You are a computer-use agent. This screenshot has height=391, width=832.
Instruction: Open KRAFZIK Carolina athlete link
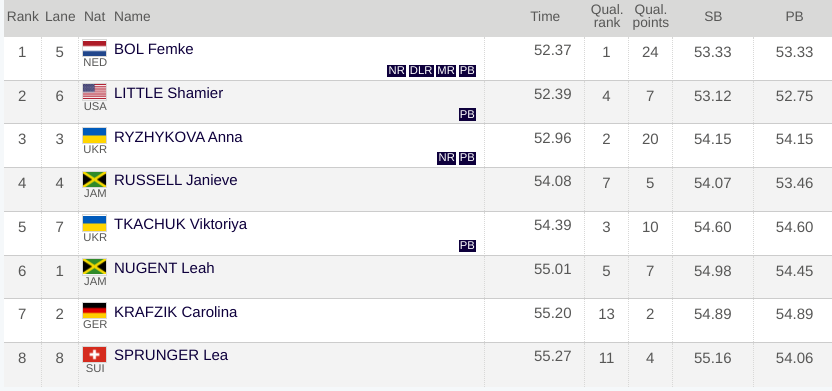(x=175, y=311)
